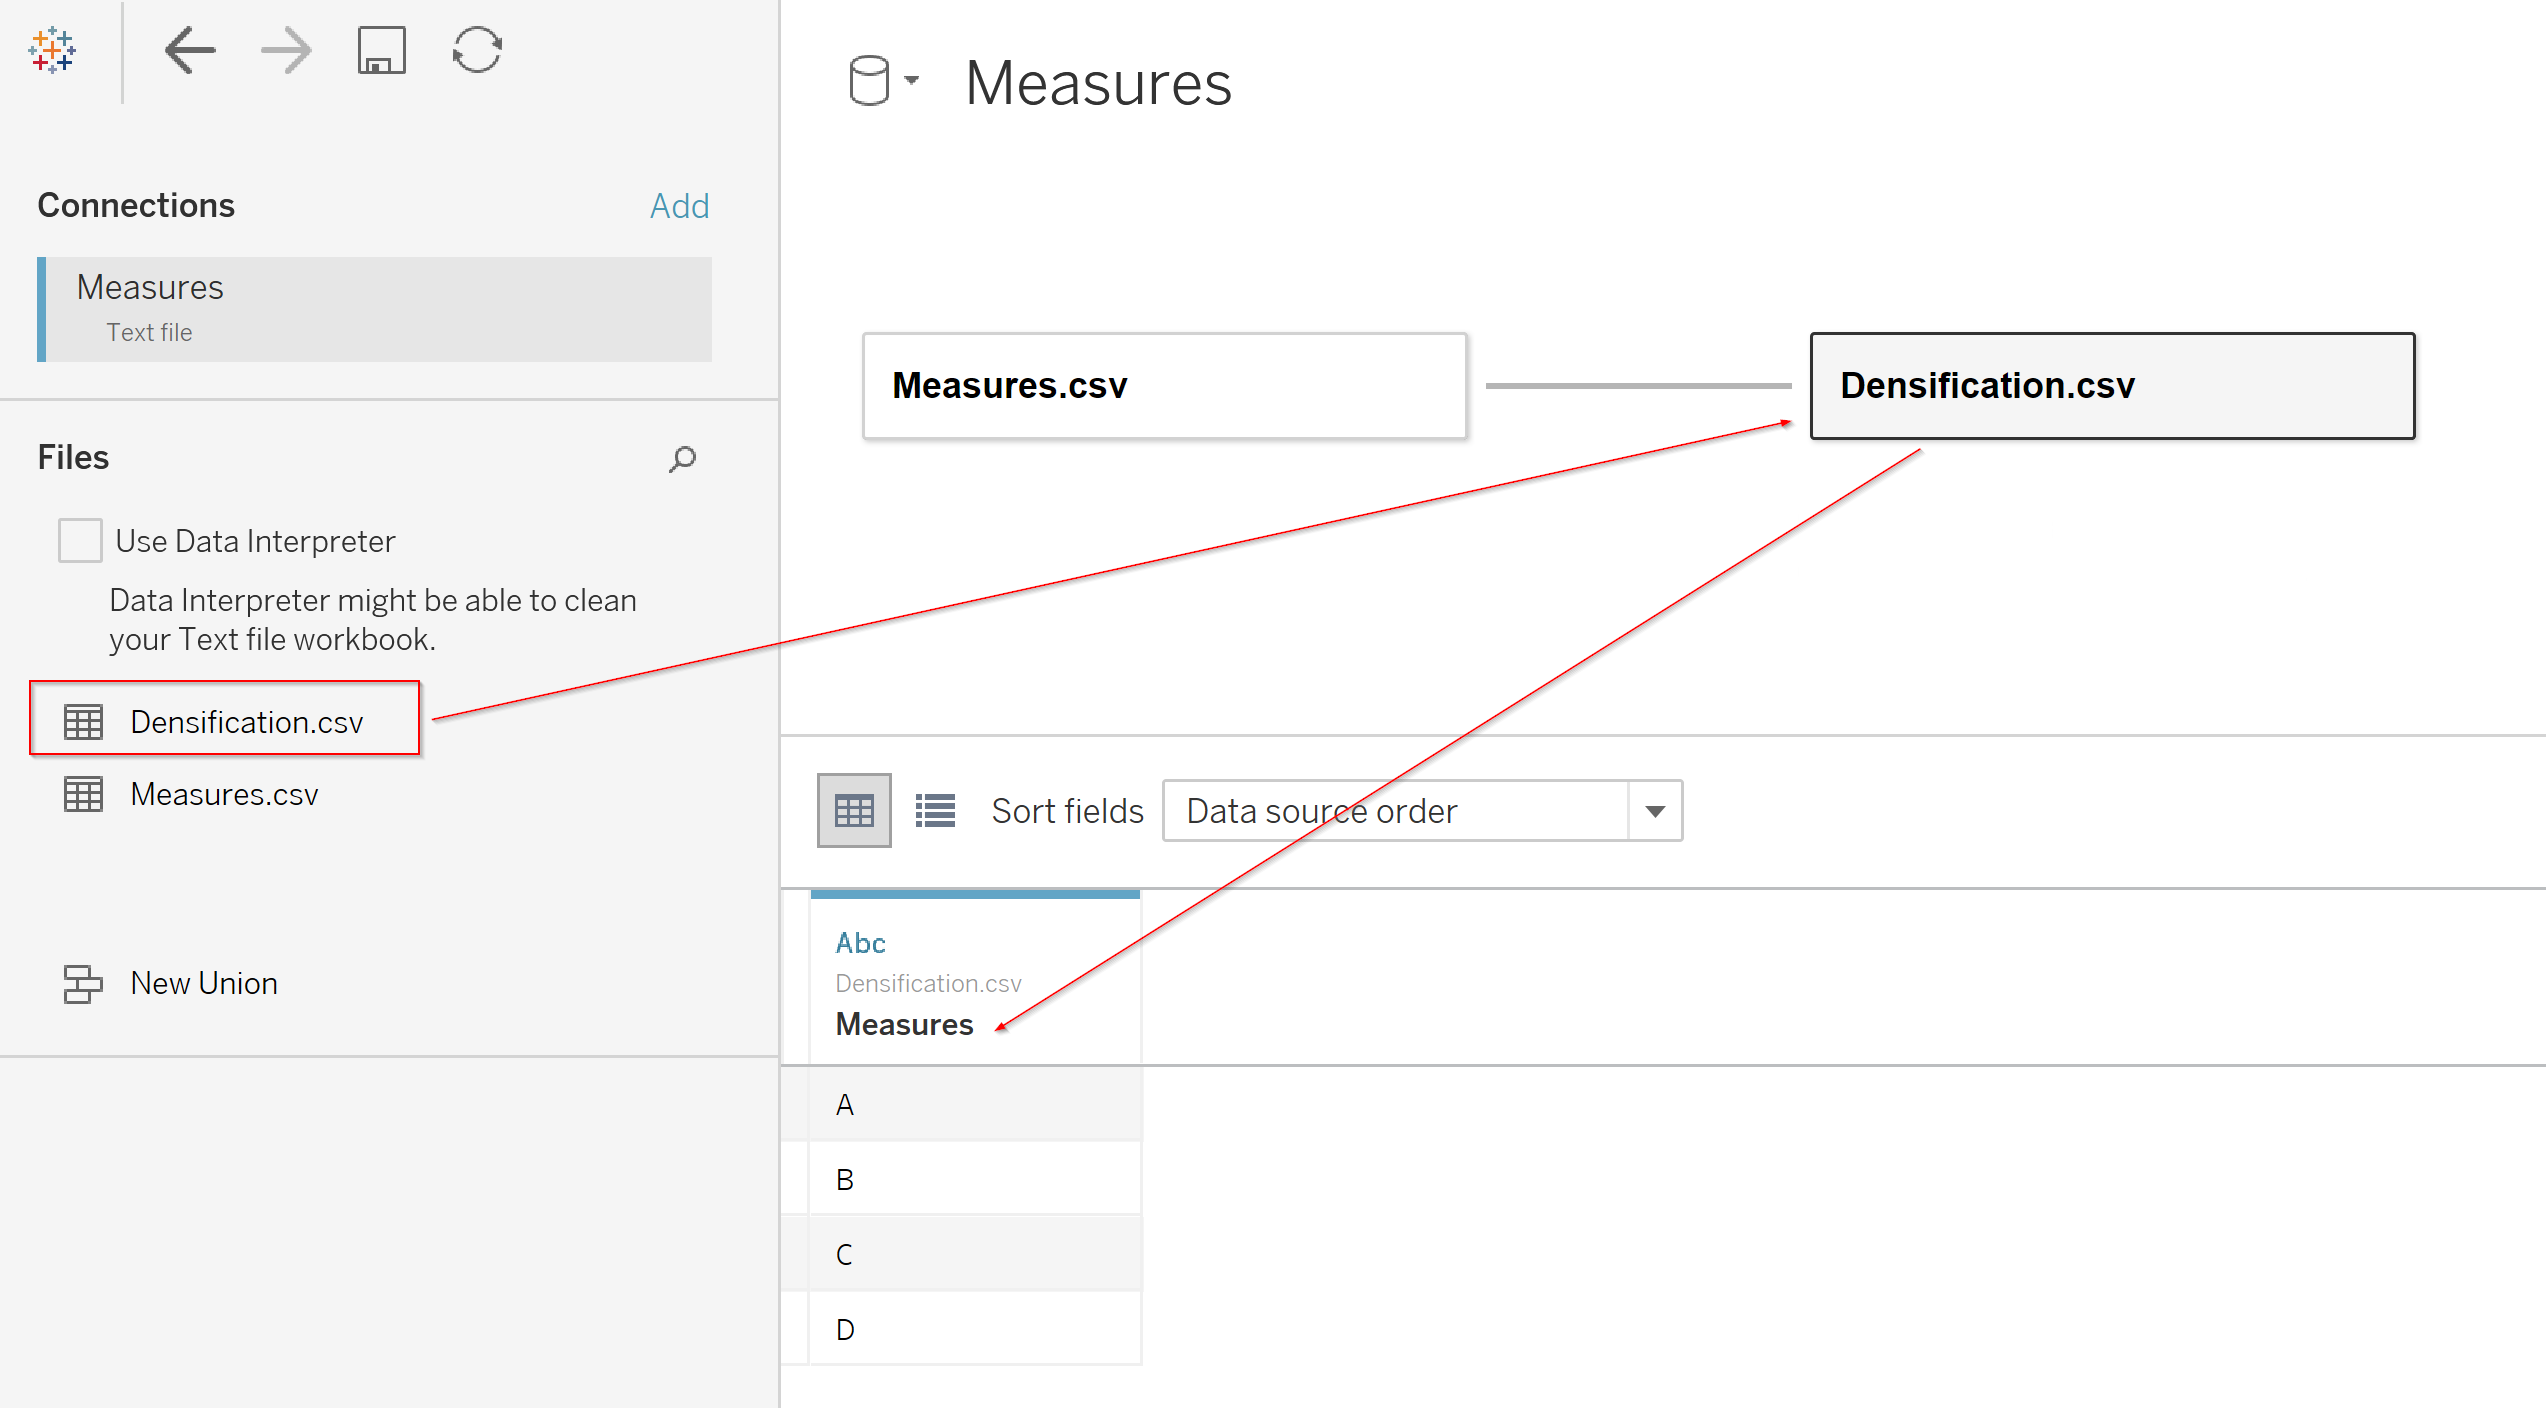
Task: Switch to the data grid view icon
Action: pyautogui.click(x=854, y=810)
